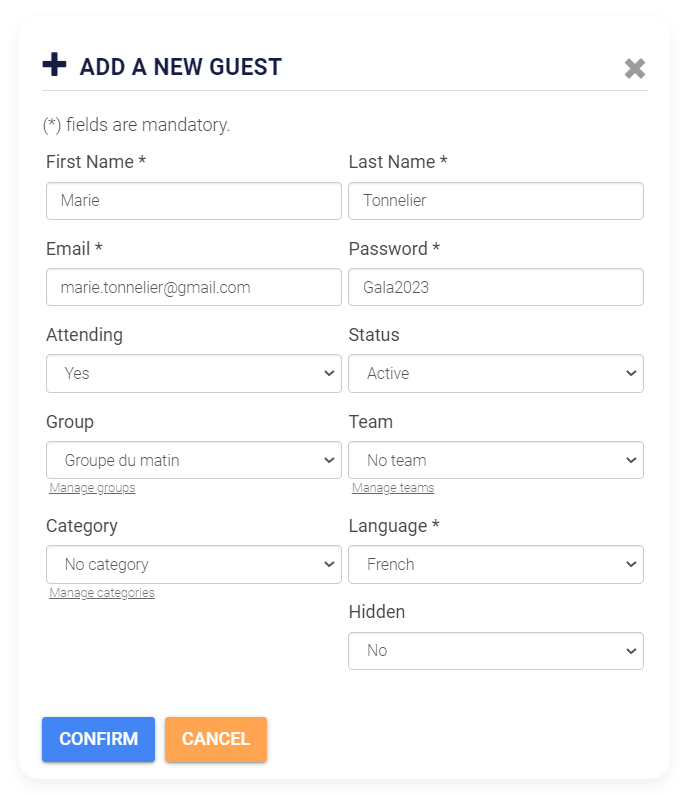690x795 pixels.
Task: Cancel the new guest form
Action: [216, 739]
